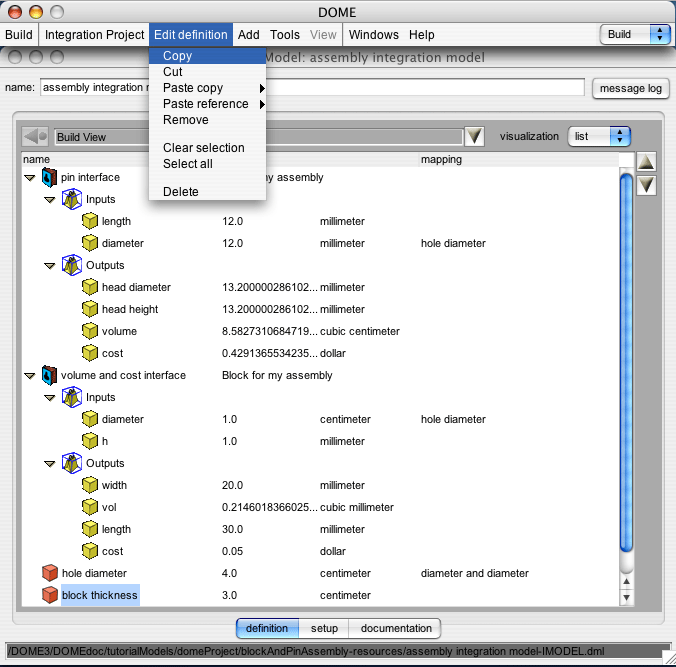Screen dimensions: 676x667
Task: Click the value 8.5827310684719... for volume
Action: tap(269, 331)
